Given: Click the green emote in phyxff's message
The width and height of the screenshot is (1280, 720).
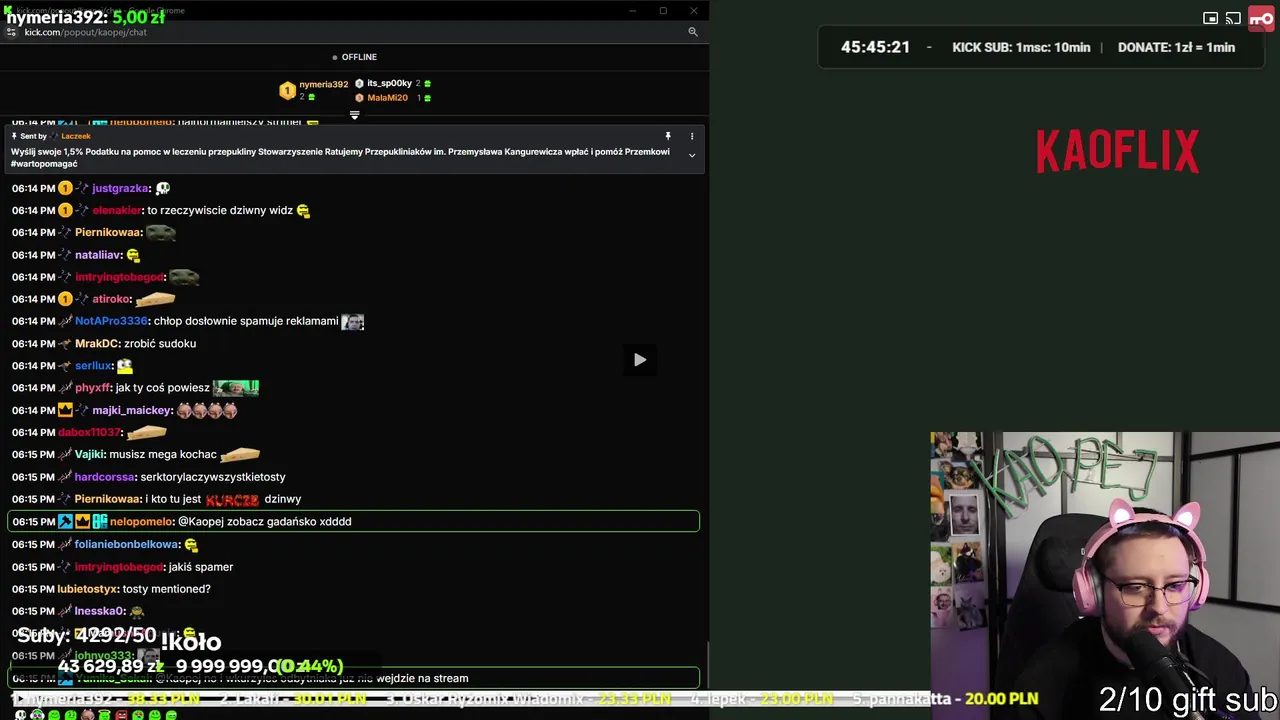Looking at the screenshot, I should (x=236, y=387).
